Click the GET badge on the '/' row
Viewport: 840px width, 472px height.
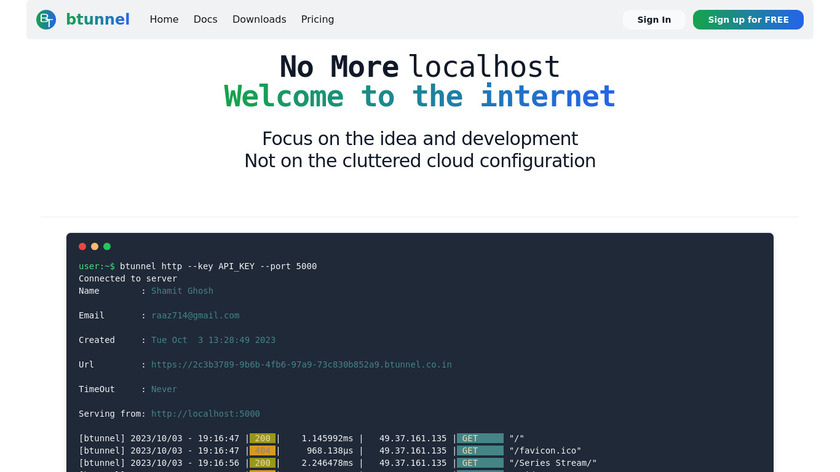tap(480, 438)
